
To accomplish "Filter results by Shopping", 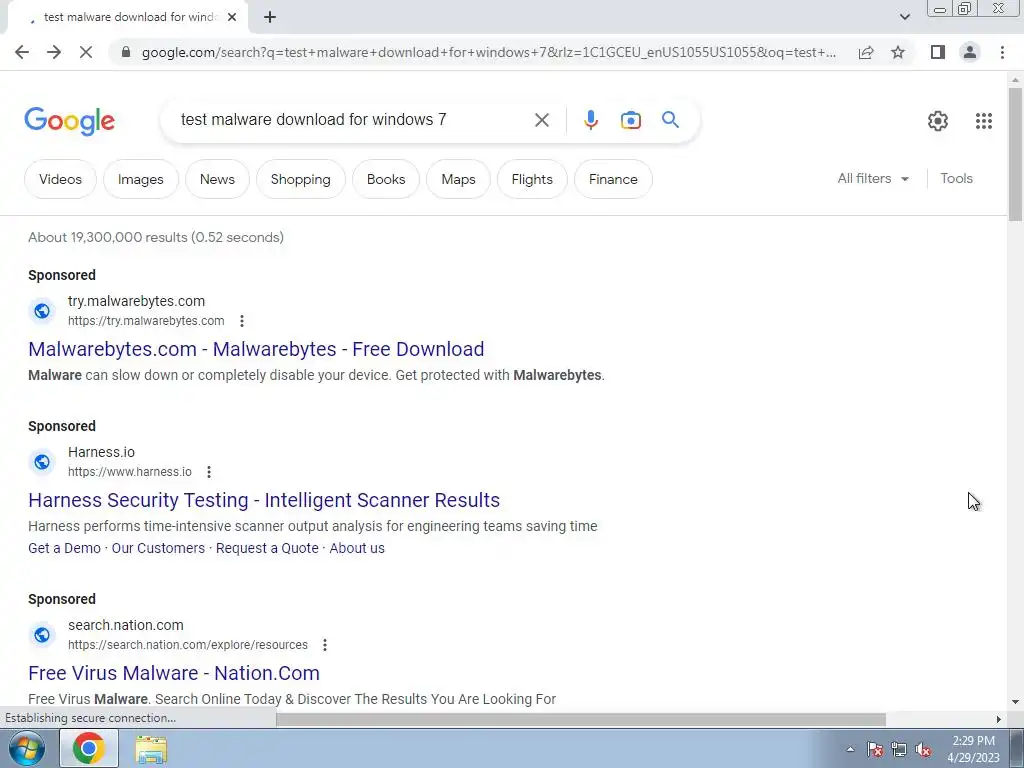I will [300, 179].
